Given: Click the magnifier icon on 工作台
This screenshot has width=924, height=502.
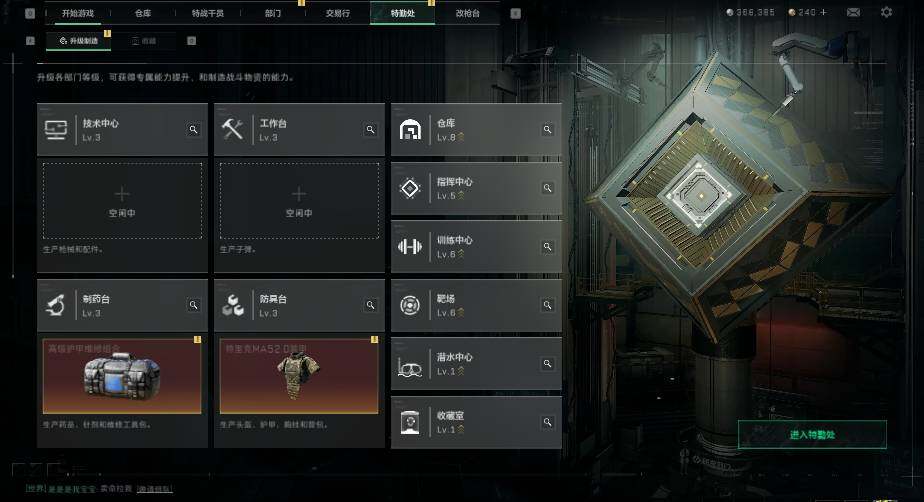Looking at the screenshot, I should [x=370, y=130].
